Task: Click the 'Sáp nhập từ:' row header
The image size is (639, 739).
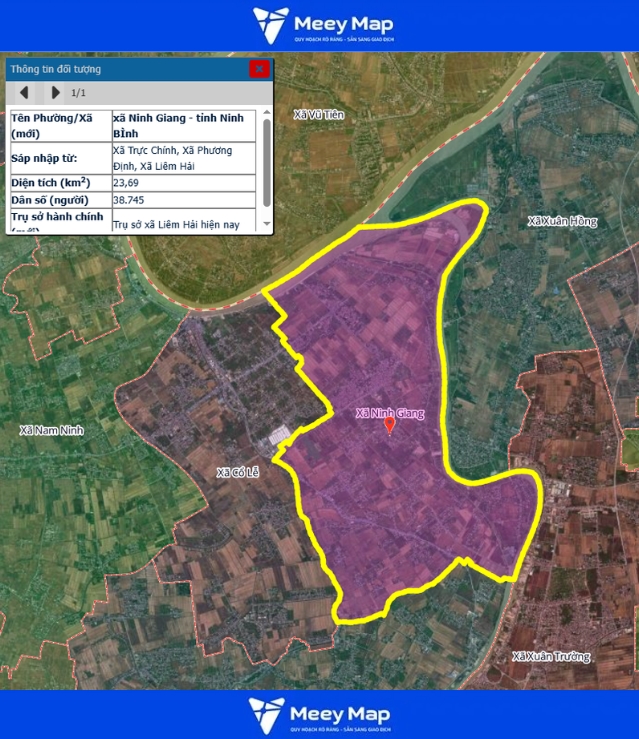Action: tap(58, 158)
